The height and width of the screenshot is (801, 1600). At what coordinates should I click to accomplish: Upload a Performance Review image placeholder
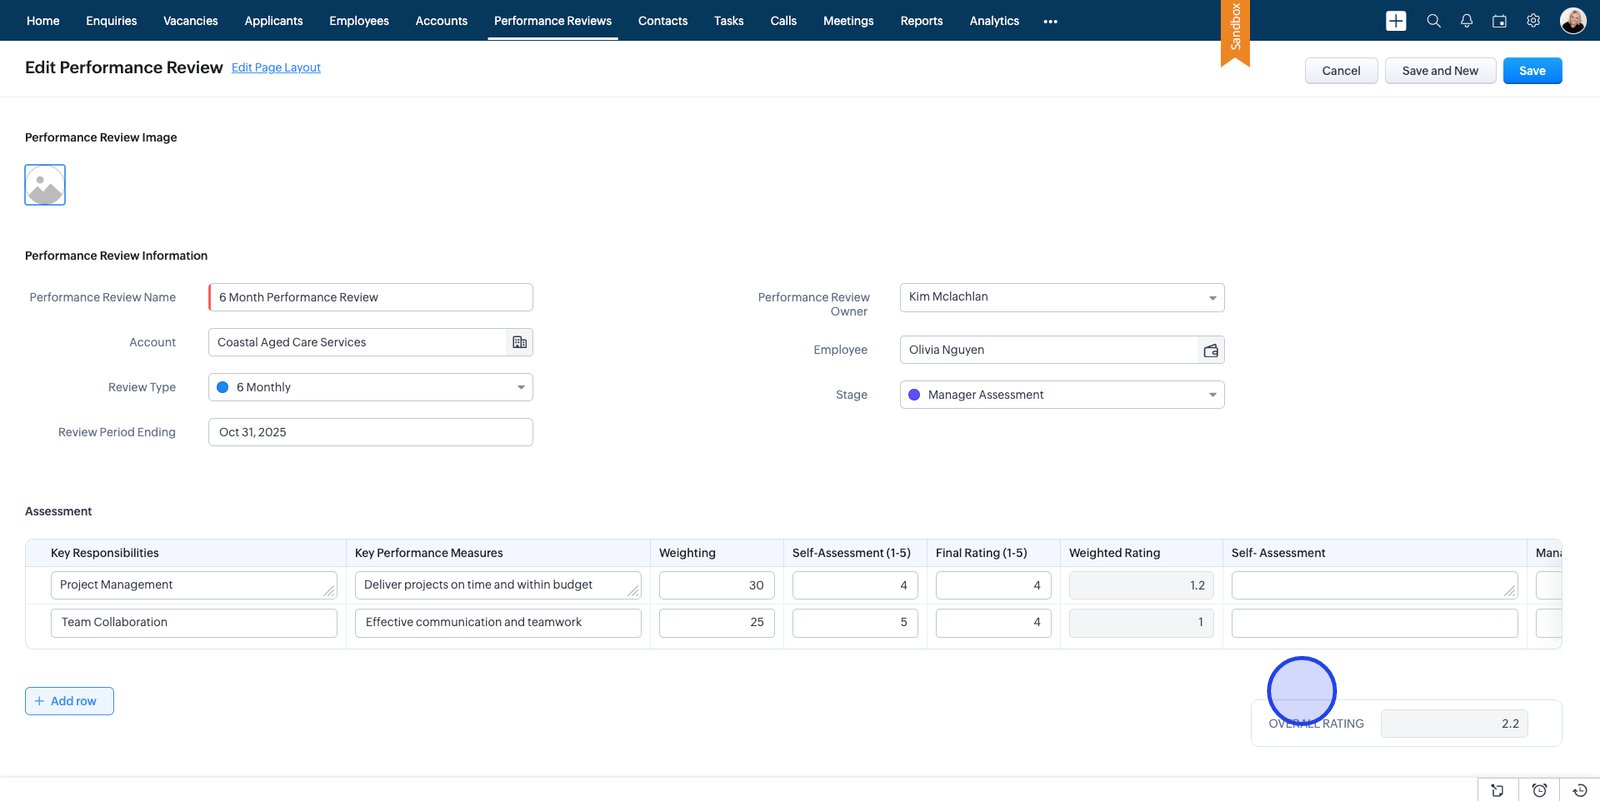(x=45, y=185)
